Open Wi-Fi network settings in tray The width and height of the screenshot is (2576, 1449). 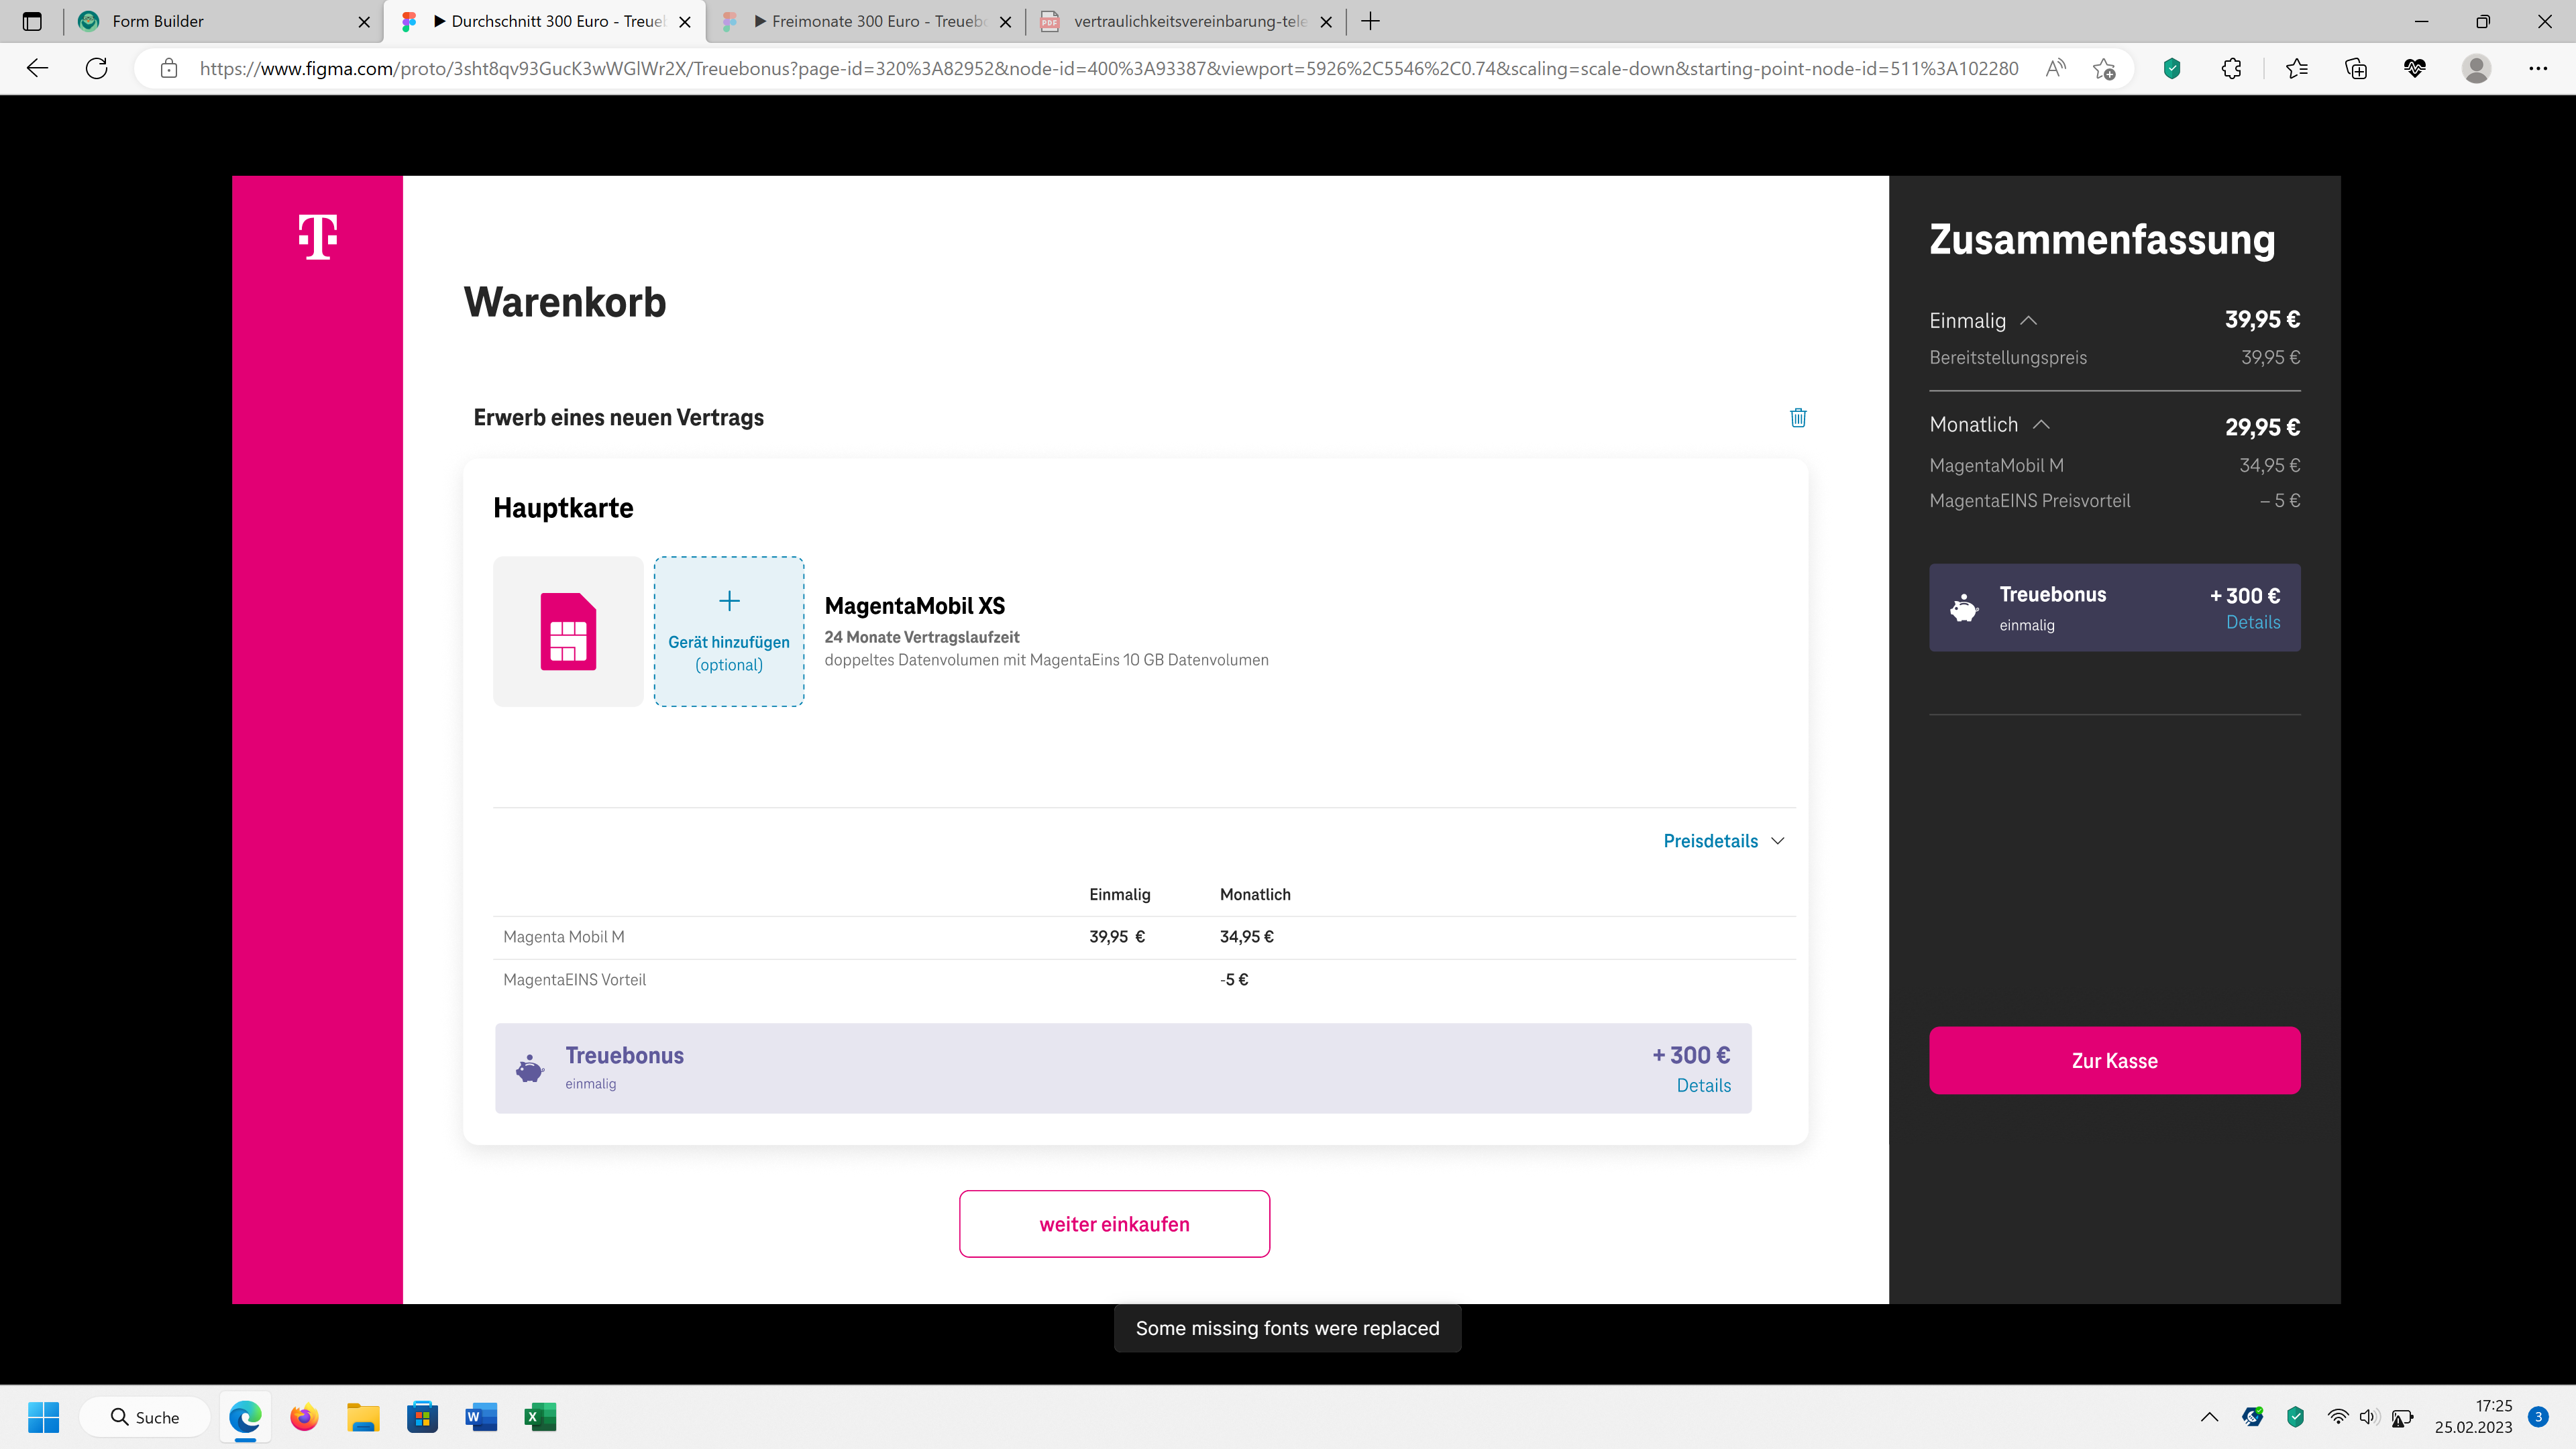2337,1417
